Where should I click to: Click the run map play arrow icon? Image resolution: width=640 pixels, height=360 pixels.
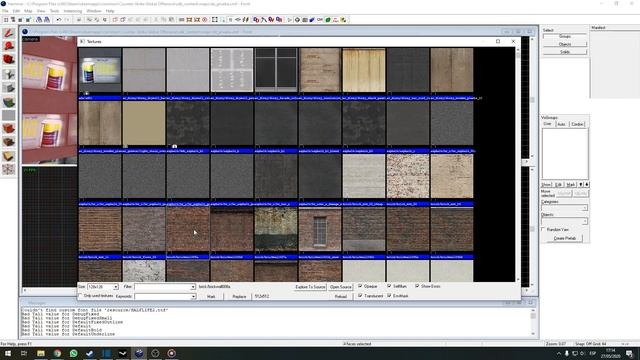289,20
